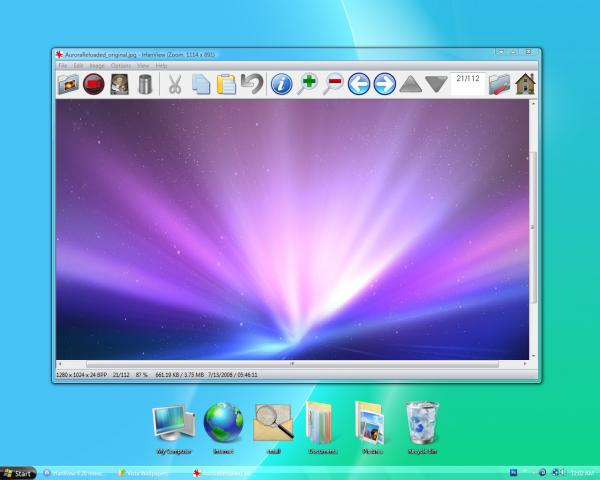
Task: Go to the previous image in folder
Action: pyautogui.click(x=359, y=84)
